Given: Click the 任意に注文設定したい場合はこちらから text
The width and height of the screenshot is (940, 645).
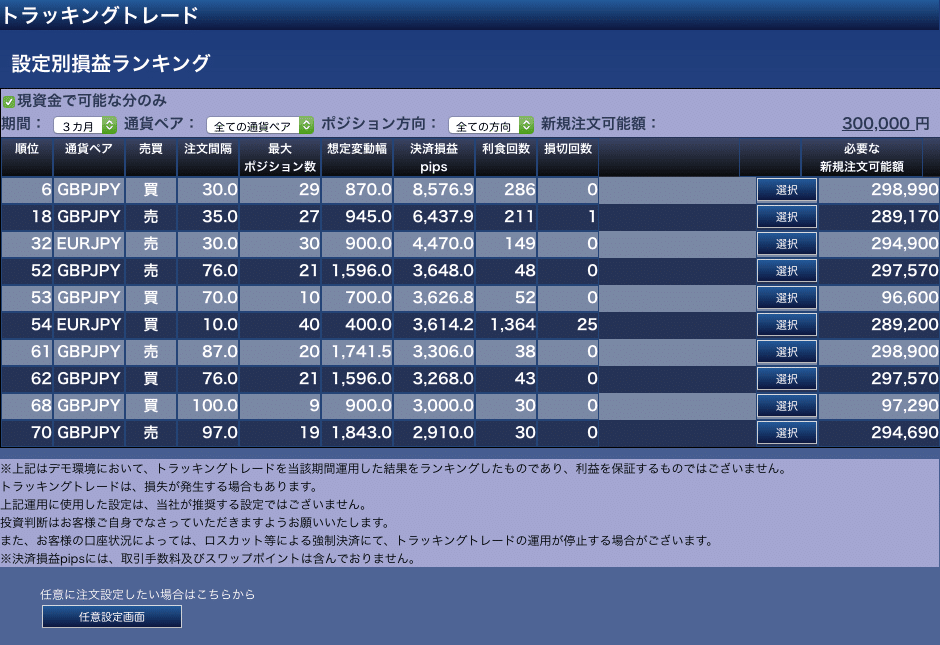Looking at the screenshot, I should tap(147, 594).
